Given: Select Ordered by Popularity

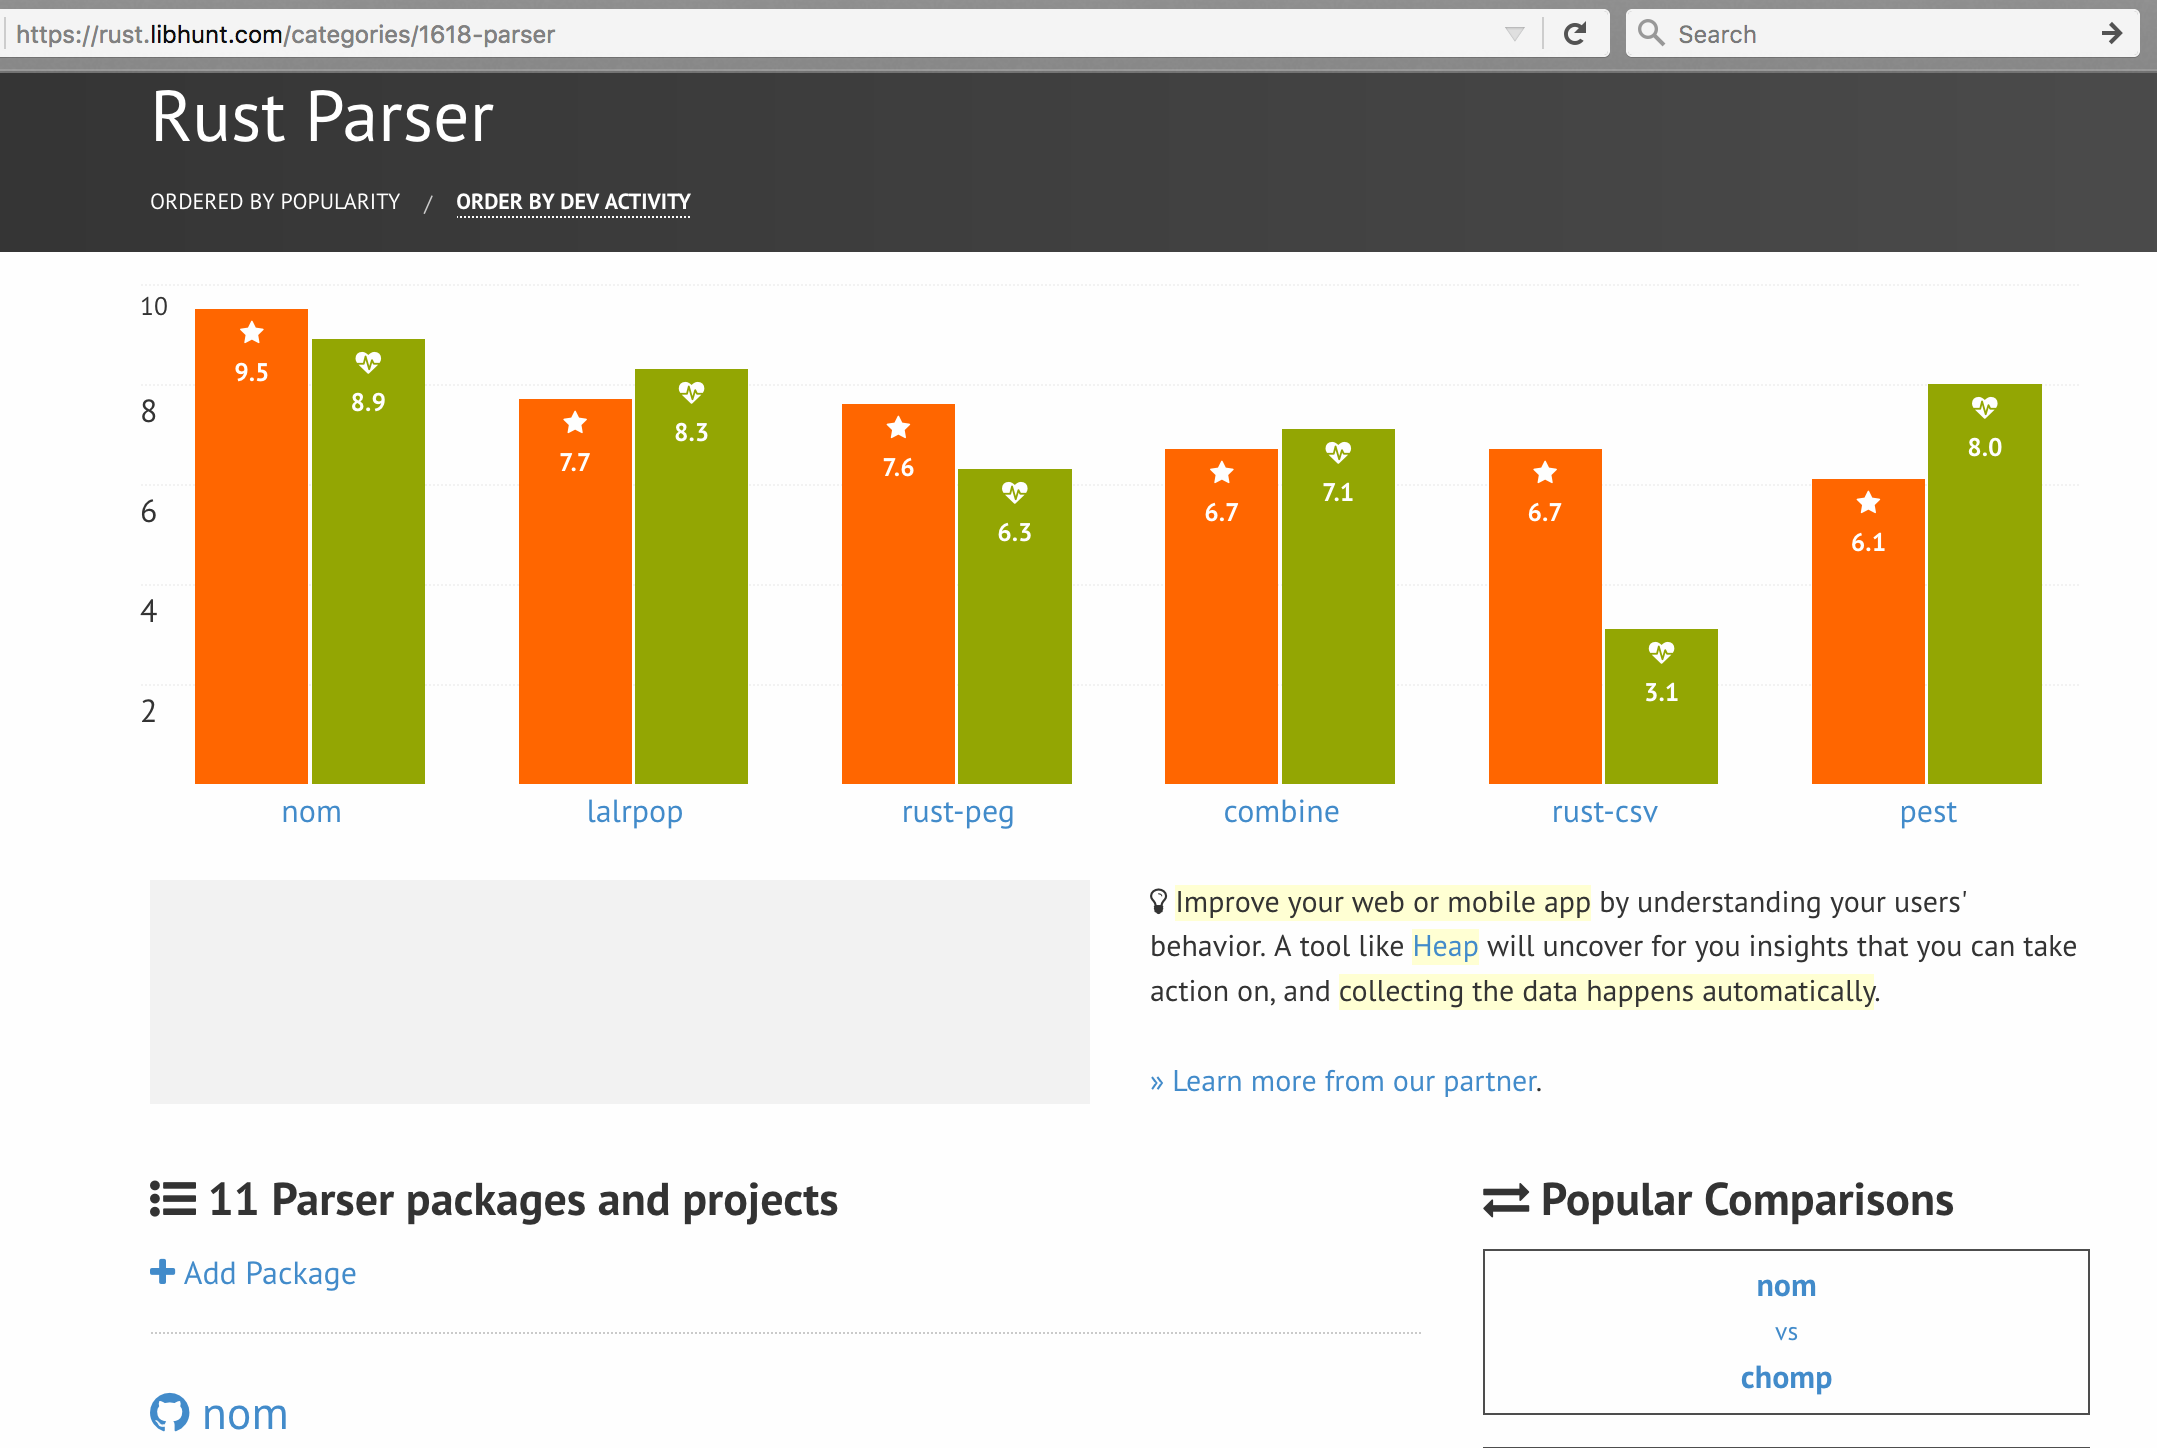Looking at the screenshot, I should 275,202.
